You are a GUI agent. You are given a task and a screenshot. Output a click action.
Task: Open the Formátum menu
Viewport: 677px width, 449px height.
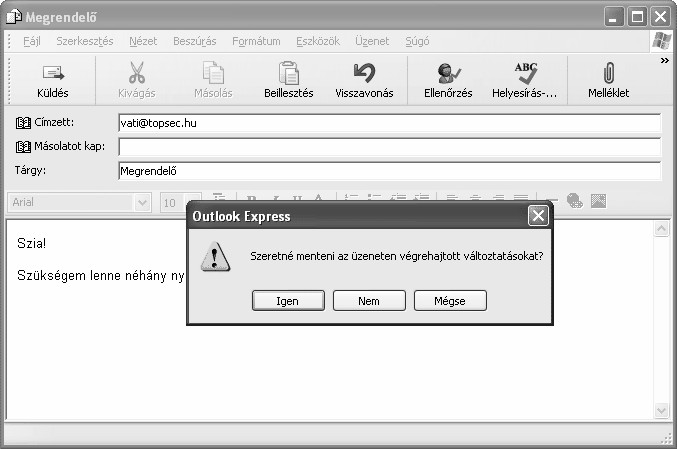click(256, 41)
